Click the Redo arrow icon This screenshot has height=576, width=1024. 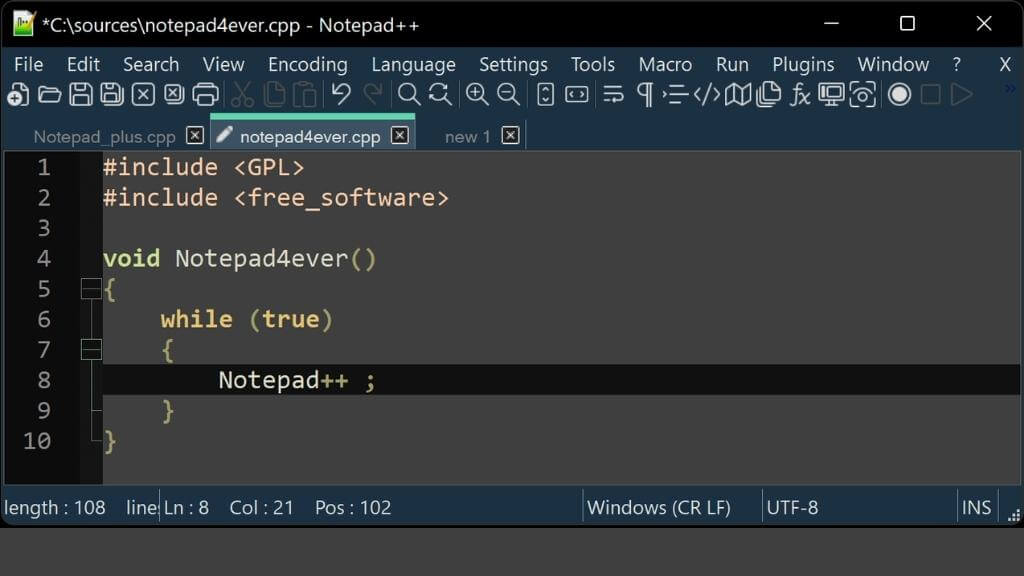point(372,95)
